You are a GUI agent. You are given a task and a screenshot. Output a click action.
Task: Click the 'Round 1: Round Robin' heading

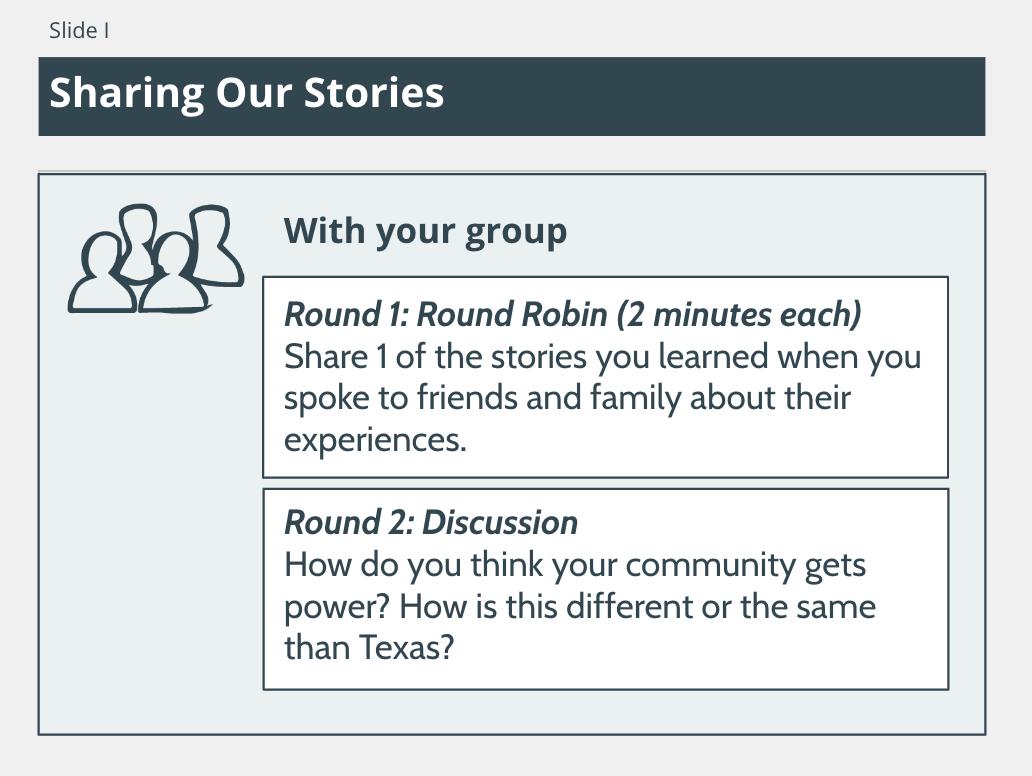446,314
